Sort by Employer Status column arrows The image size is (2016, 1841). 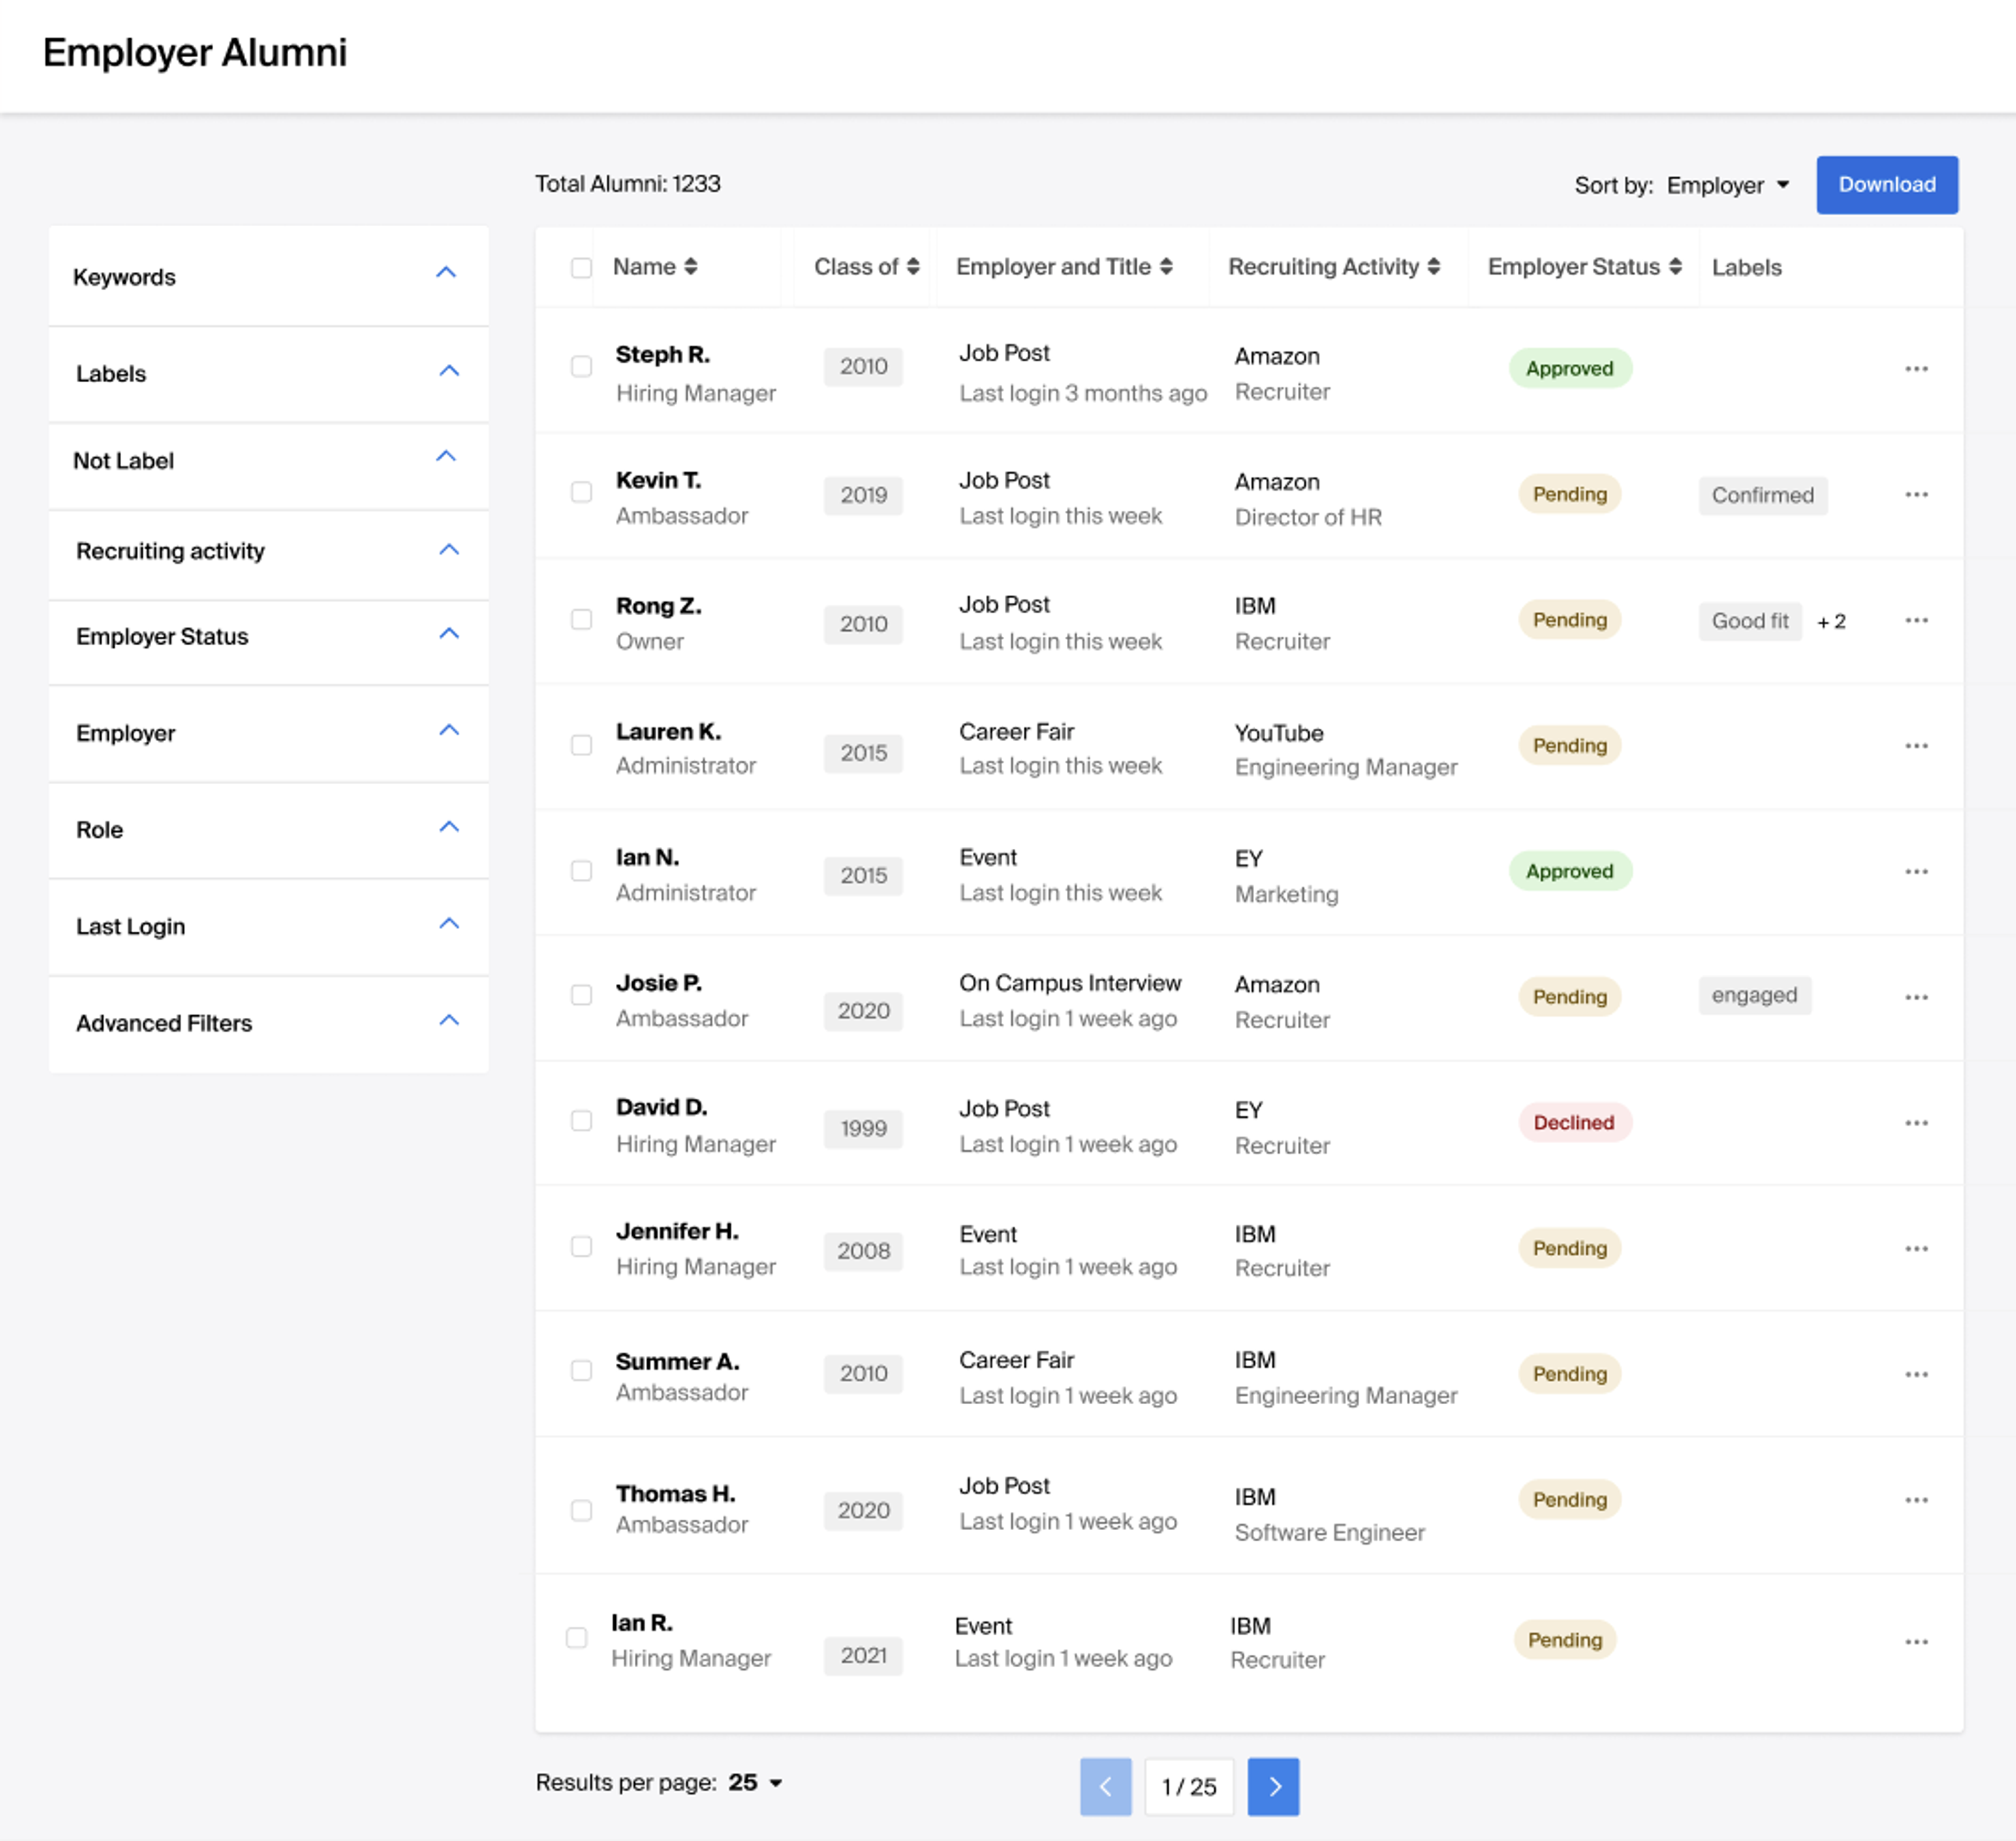tap(1675, 267)
